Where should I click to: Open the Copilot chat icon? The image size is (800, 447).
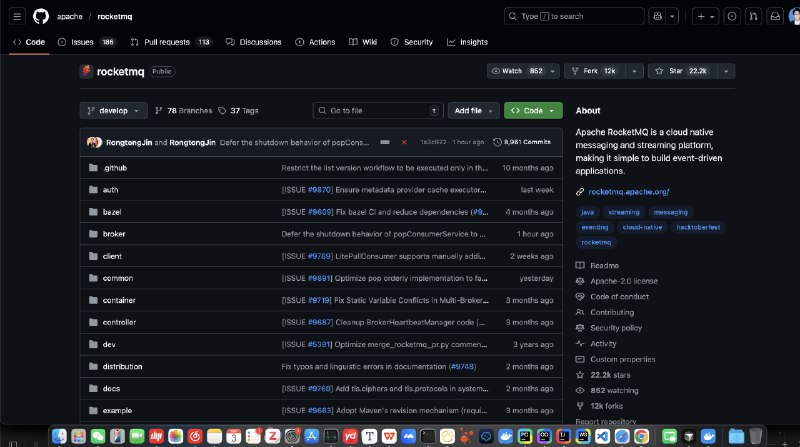tap(657, 16)
